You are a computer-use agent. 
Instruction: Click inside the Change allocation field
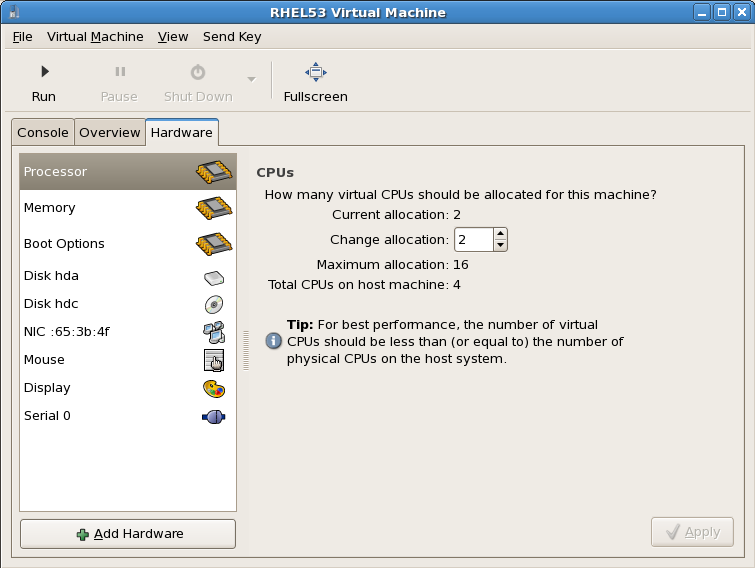tap(473, 240)
